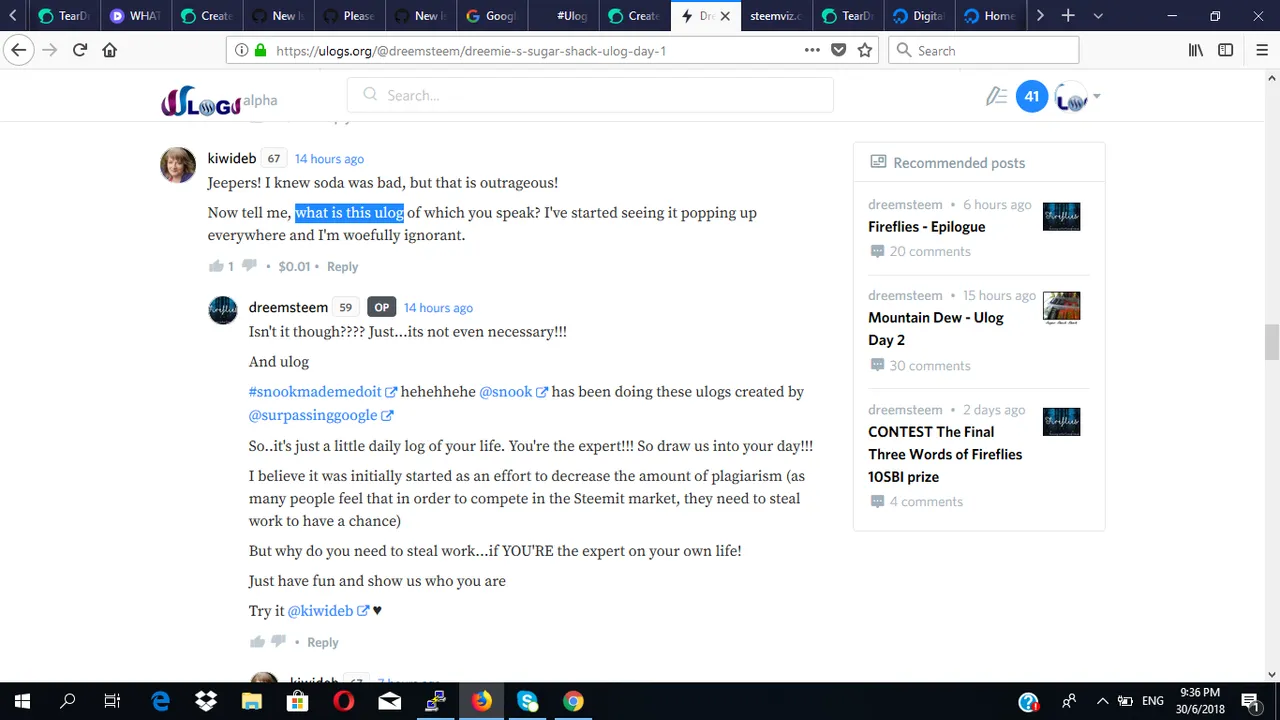
Task: Open Microsoft Store from the taskbar
Action: click(x=297, y=701)
